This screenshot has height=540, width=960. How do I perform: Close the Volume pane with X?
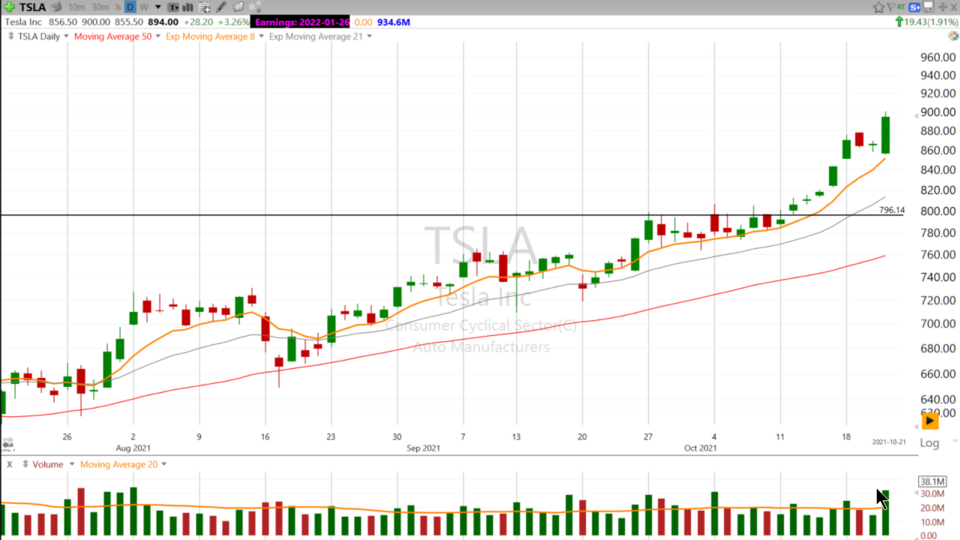[x=9, y=465]
